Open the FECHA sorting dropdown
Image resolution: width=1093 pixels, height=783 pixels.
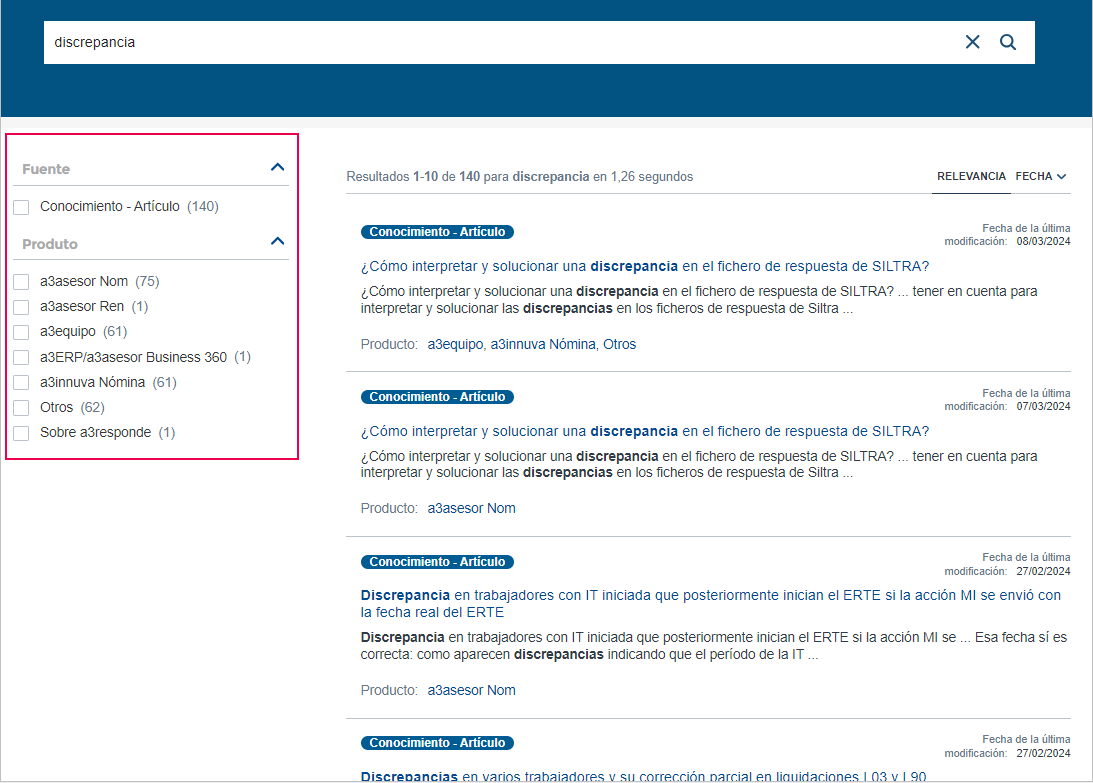[1040, 175]
